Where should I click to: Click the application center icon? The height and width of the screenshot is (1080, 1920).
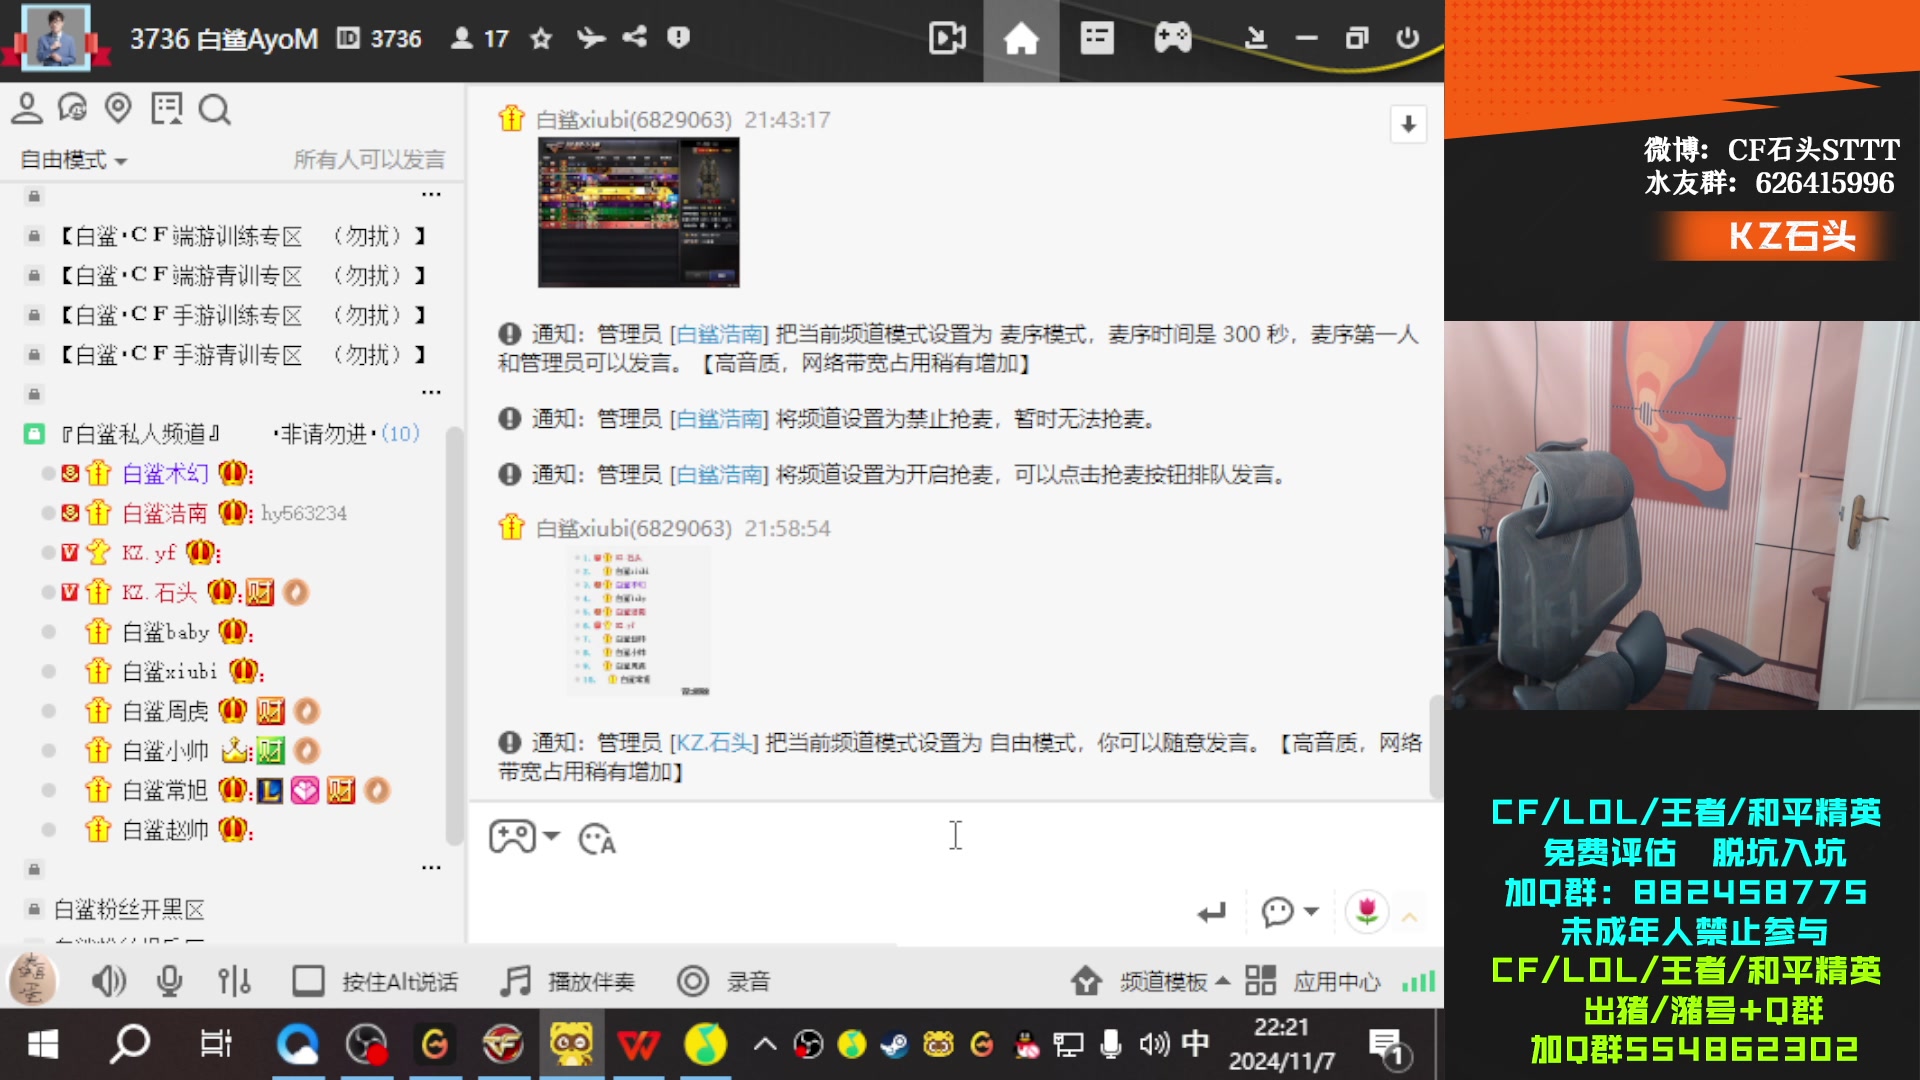(x=1259, y=980)
